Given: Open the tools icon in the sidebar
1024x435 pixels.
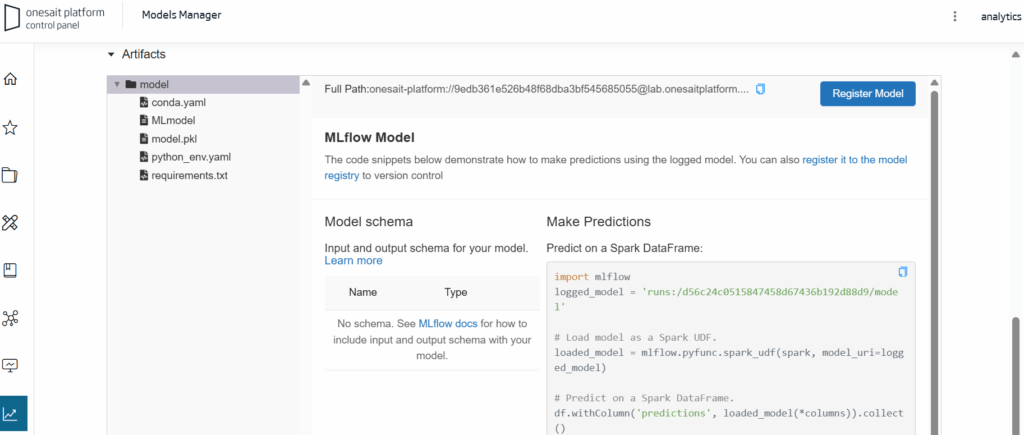Looking at the screenshot, I should (11, 222).
